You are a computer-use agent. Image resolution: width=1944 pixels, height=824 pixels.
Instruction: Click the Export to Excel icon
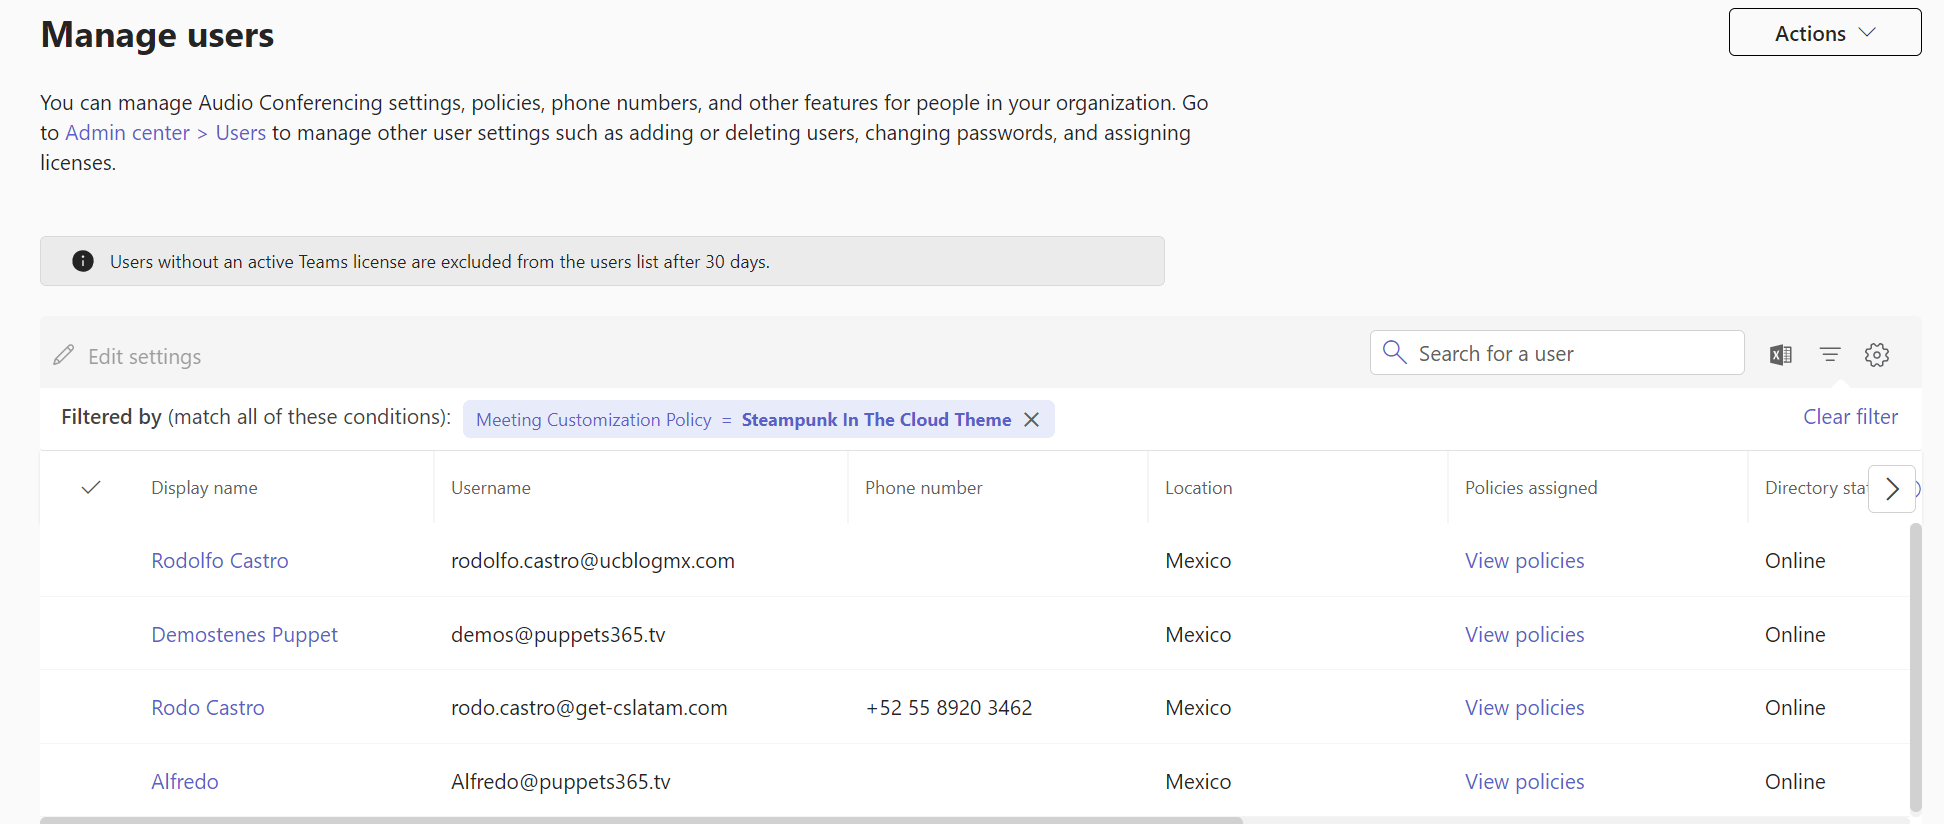[1780, 354]
